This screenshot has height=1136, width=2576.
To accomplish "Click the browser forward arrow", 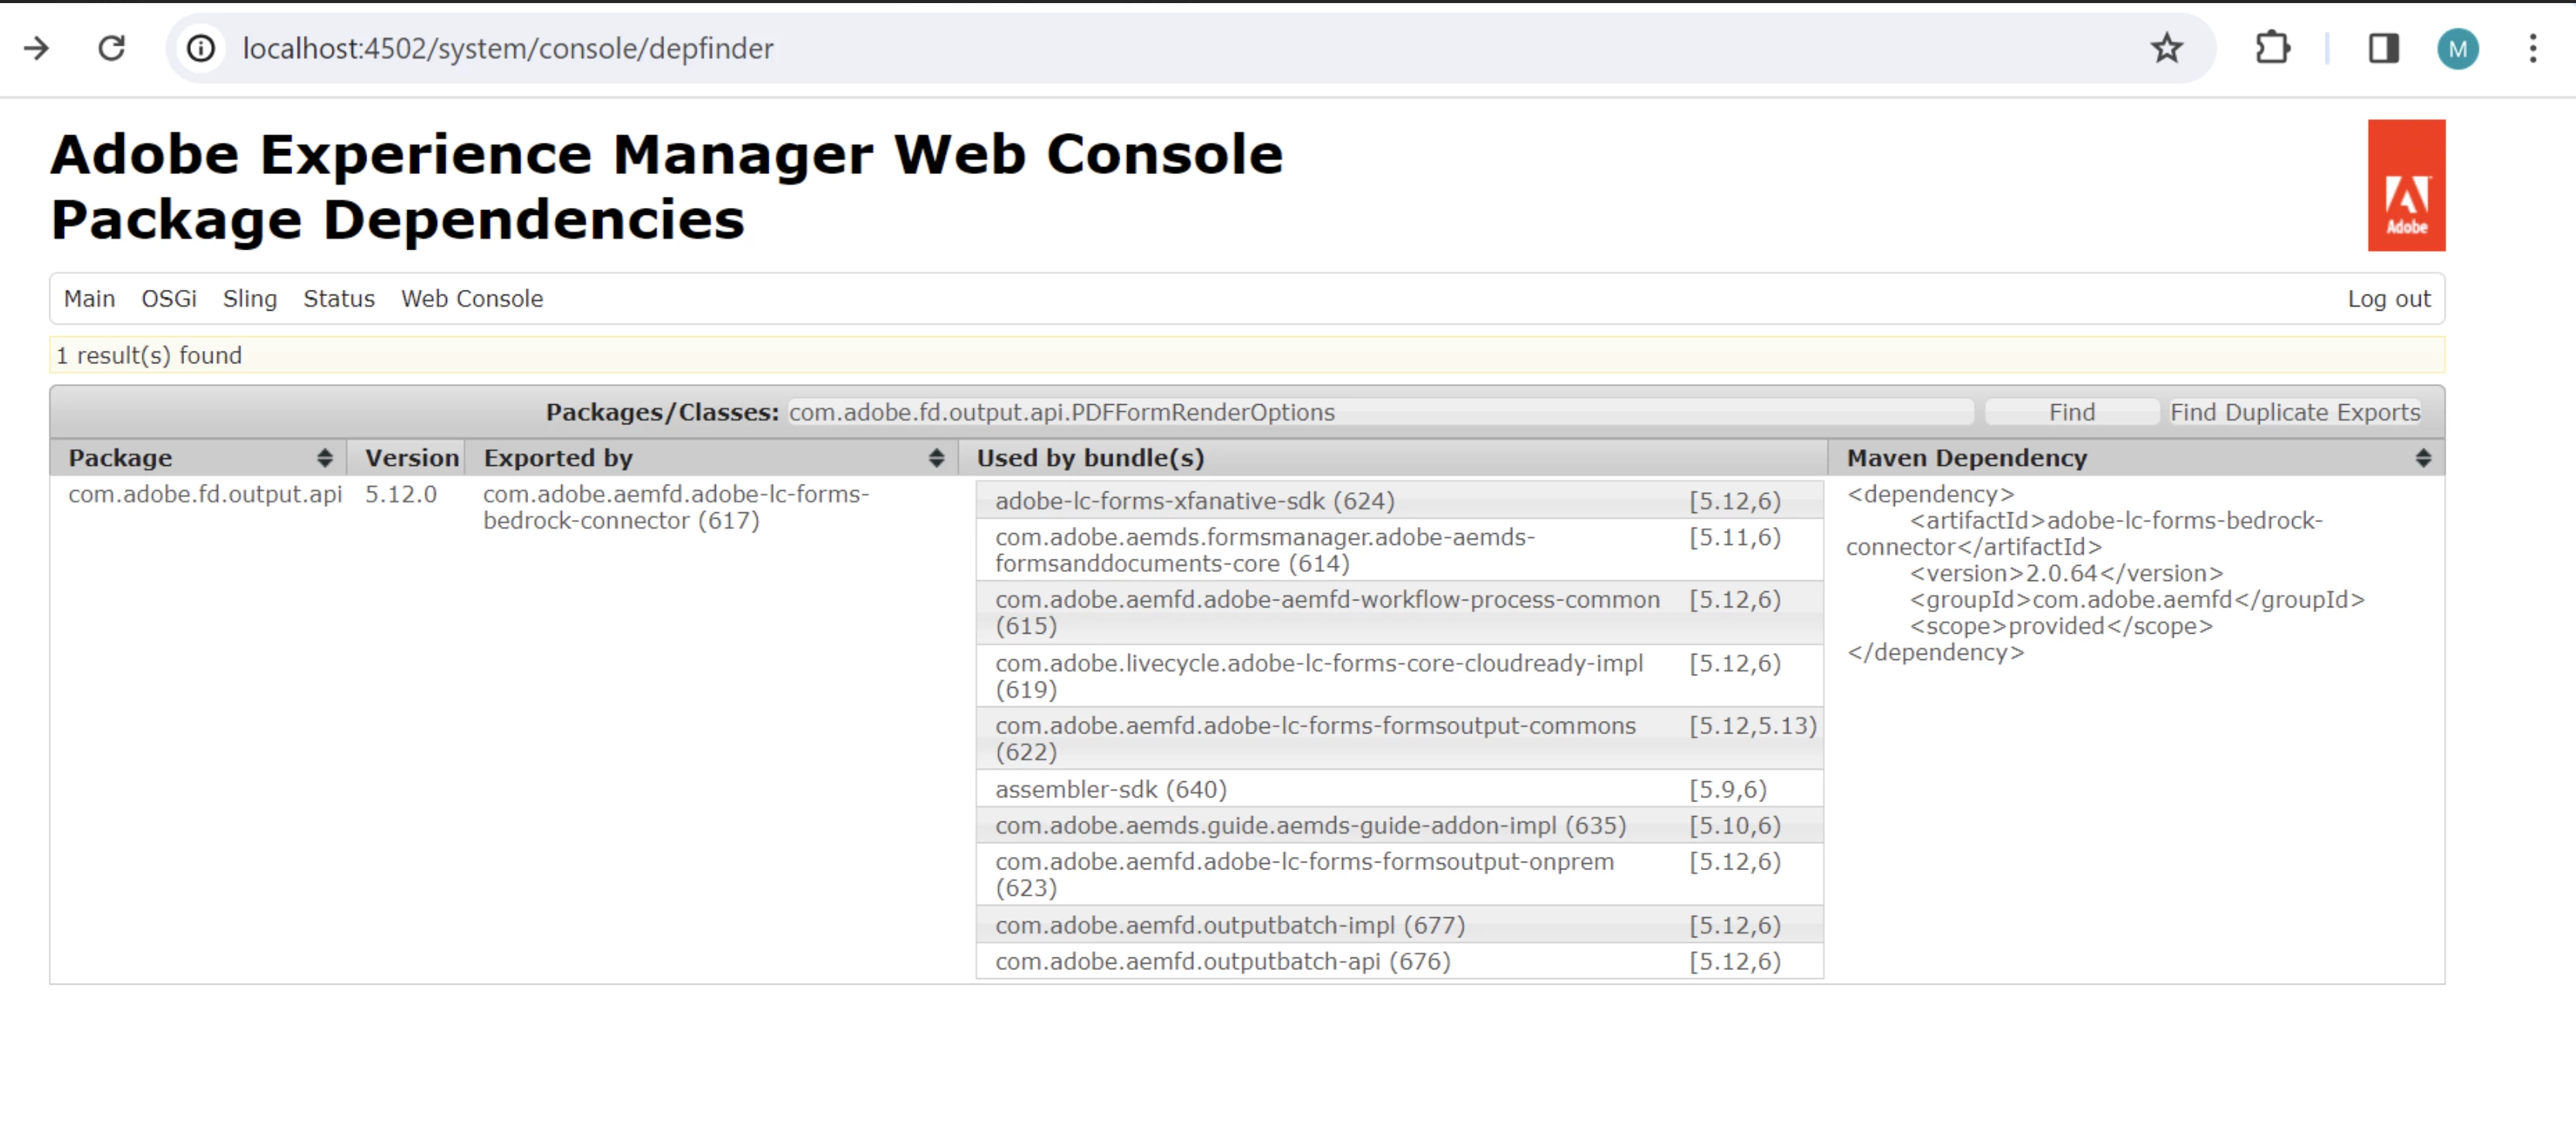I will tap(37, 48).
